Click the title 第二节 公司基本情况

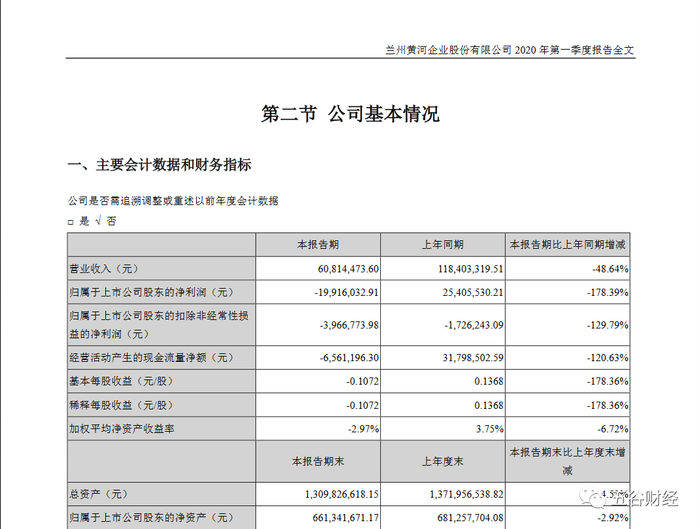tap(350, 114)
